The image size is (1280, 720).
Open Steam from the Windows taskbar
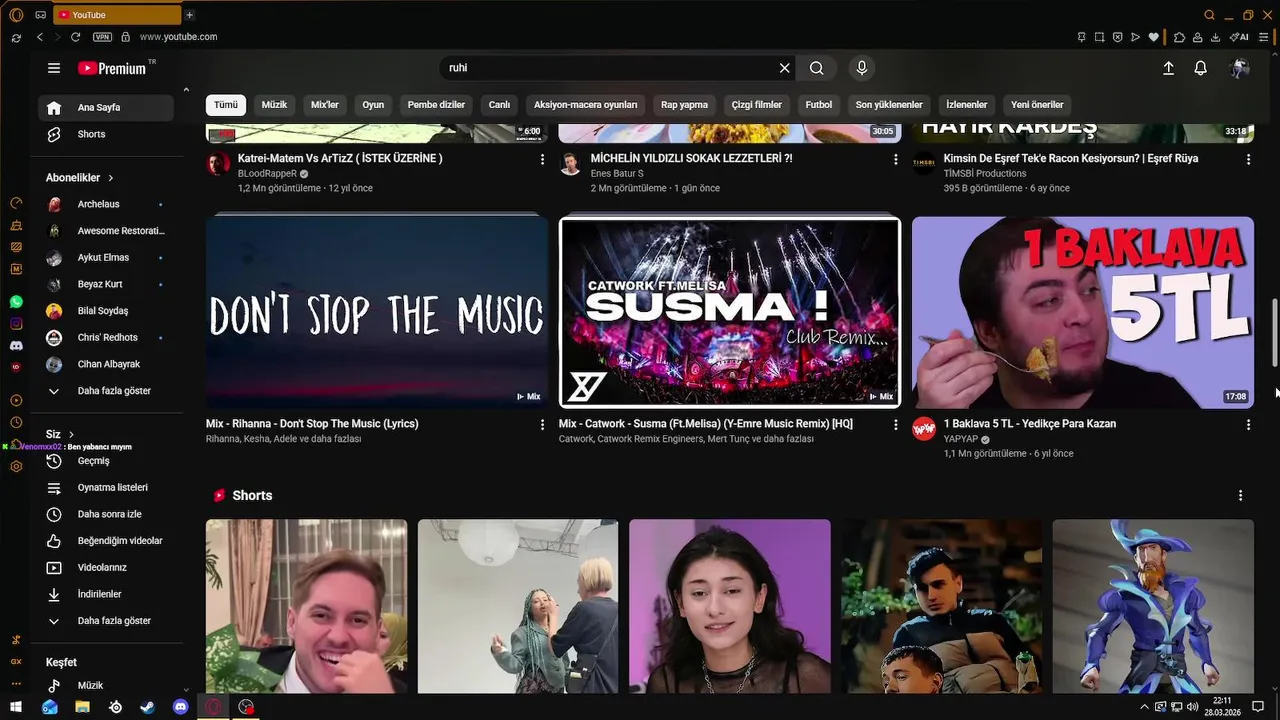pyautogui.click(x=147, y=707)
